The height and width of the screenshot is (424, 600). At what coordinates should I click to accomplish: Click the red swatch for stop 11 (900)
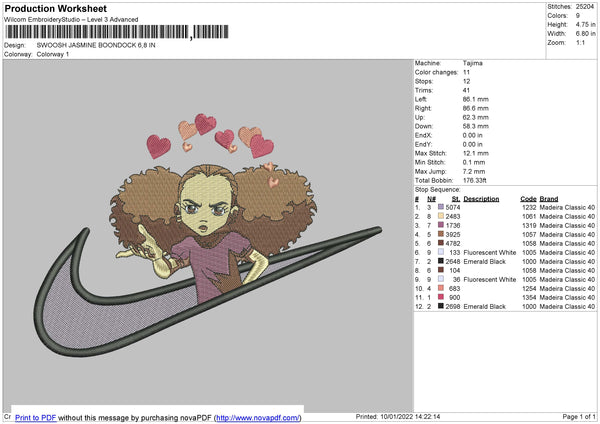(x=441, y=297)
